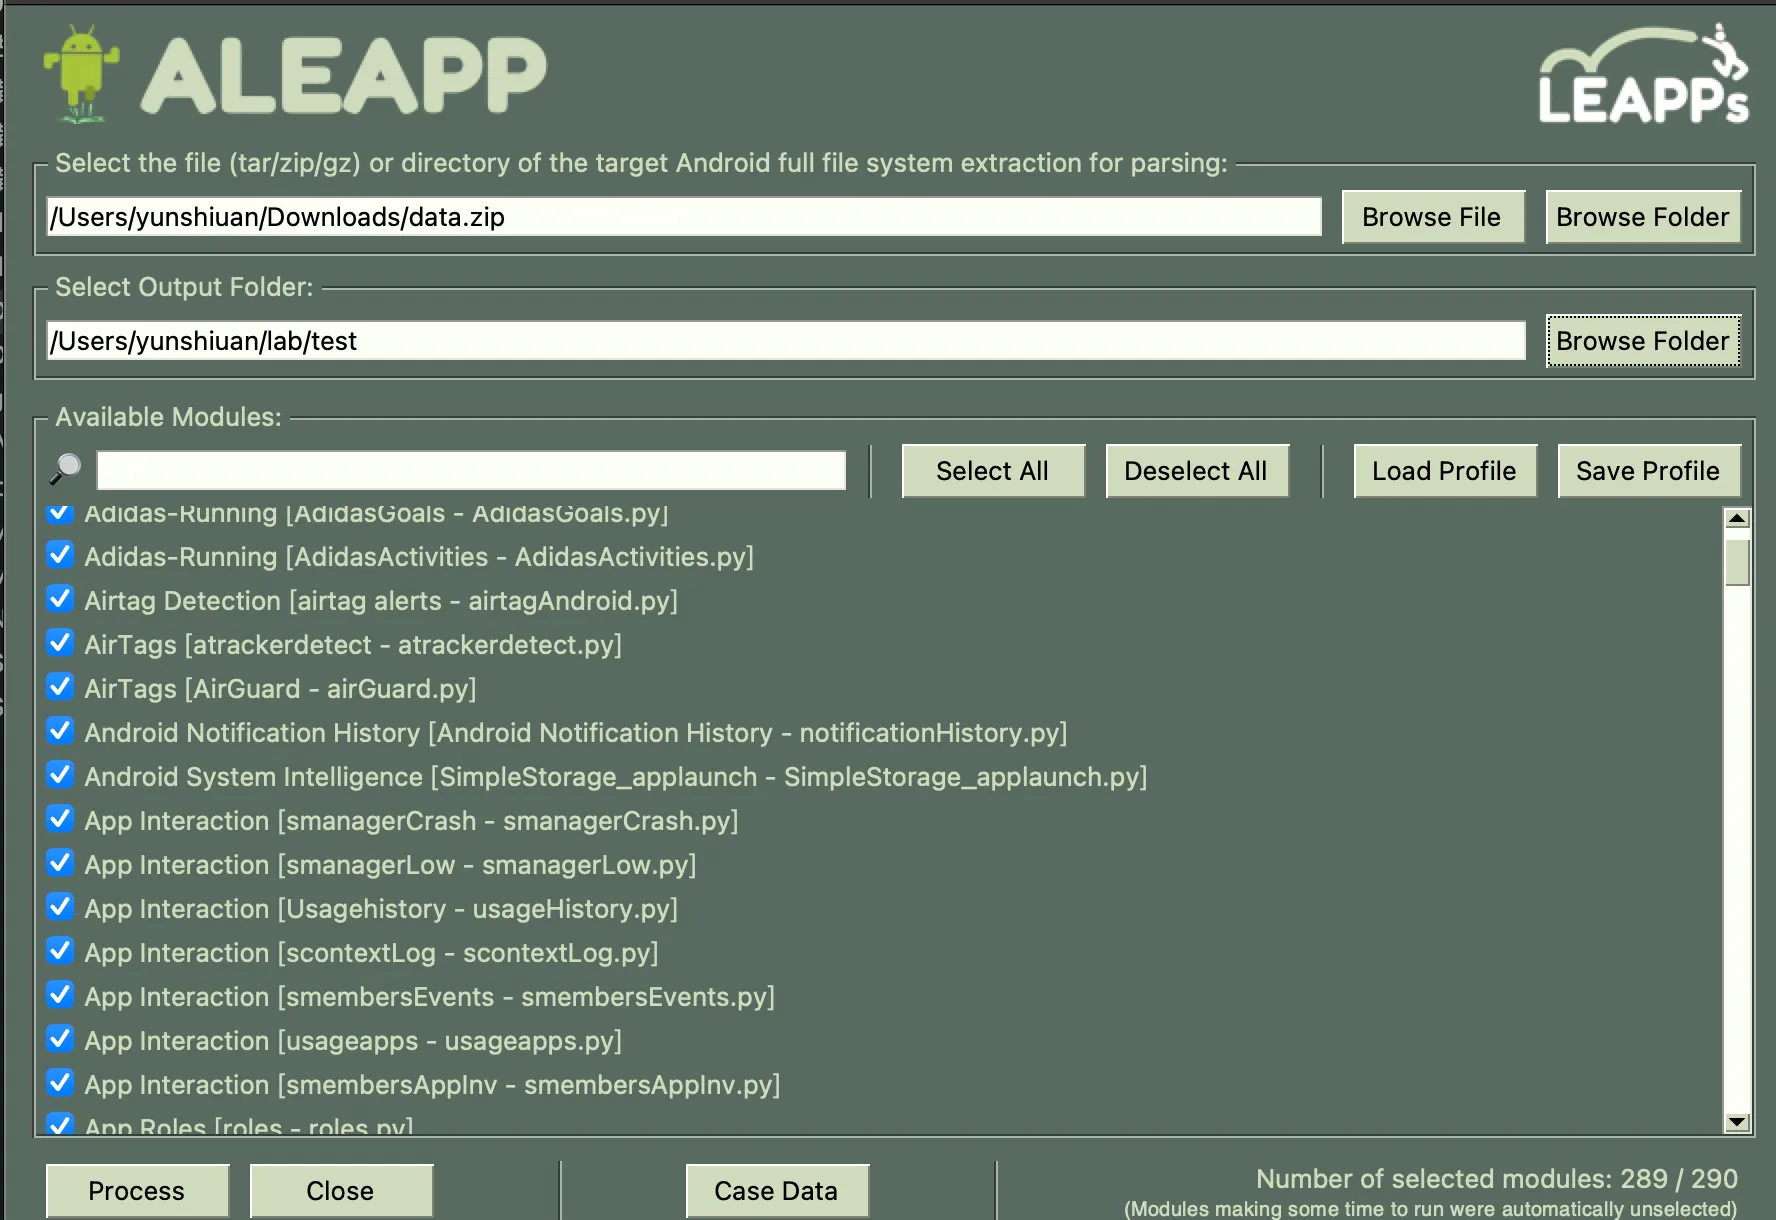Click Browse Folder for output folder
This screenshot has width=1776, height=1220.
(x=1643, y=341)
